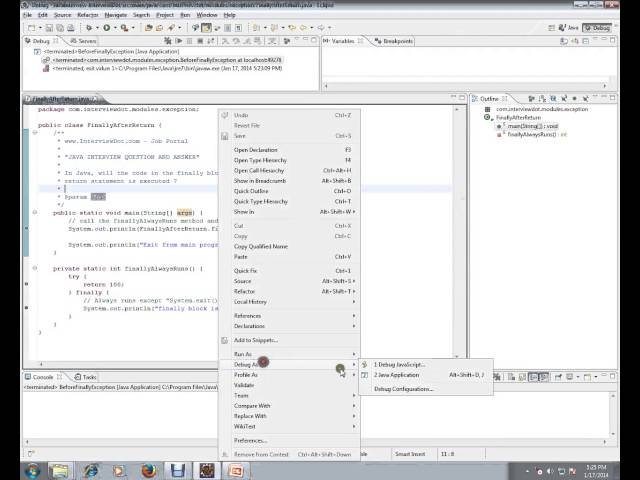Click the Save toolbar icon

(x=49, y=28)
